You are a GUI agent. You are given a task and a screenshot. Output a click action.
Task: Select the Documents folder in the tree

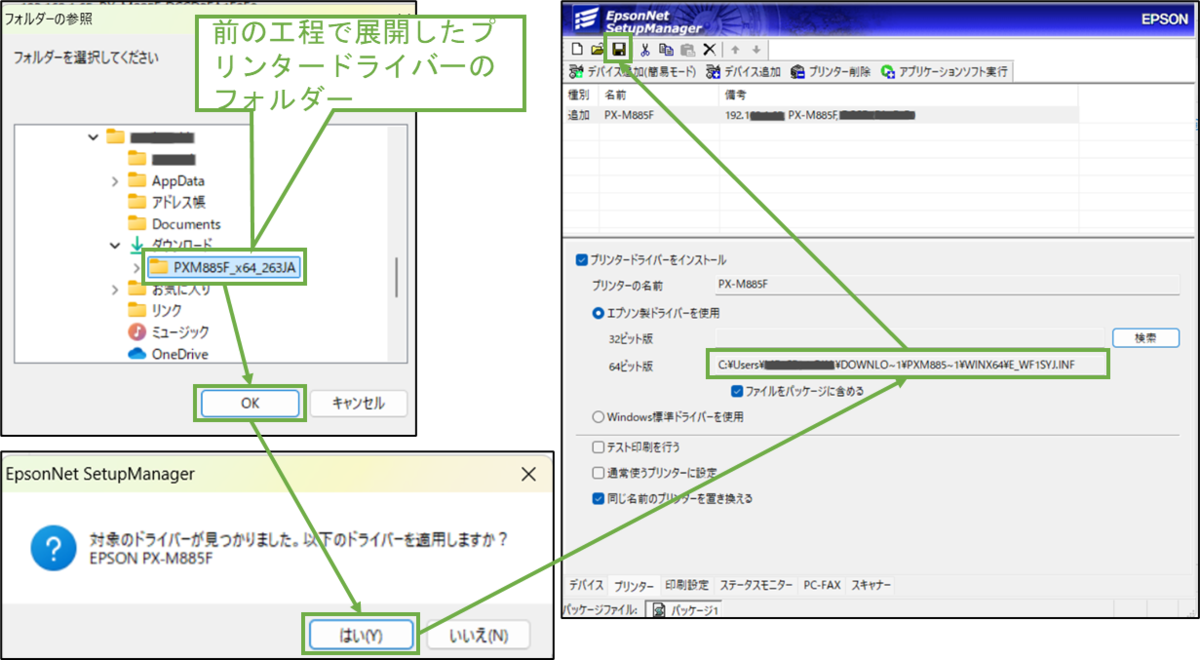click(174, 224)
